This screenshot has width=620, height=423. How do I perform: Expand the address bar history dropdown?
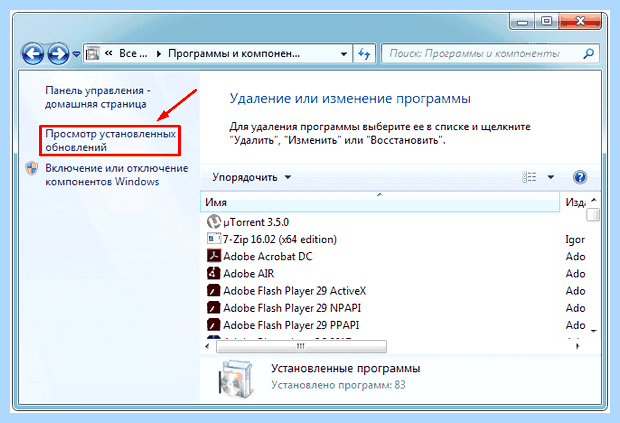344,54
